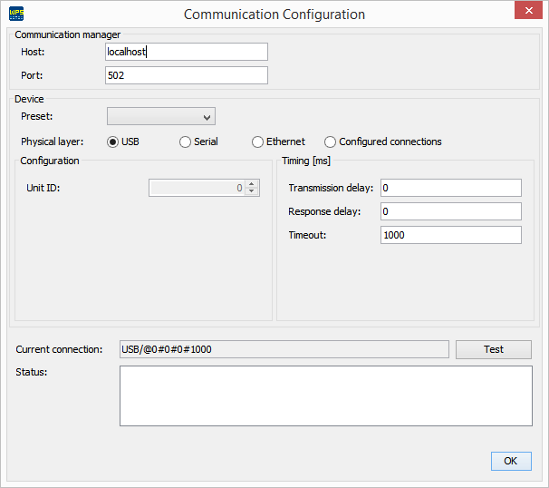Click the Current connection field
The image size is (549, 488).
click(x=284, y=349)
